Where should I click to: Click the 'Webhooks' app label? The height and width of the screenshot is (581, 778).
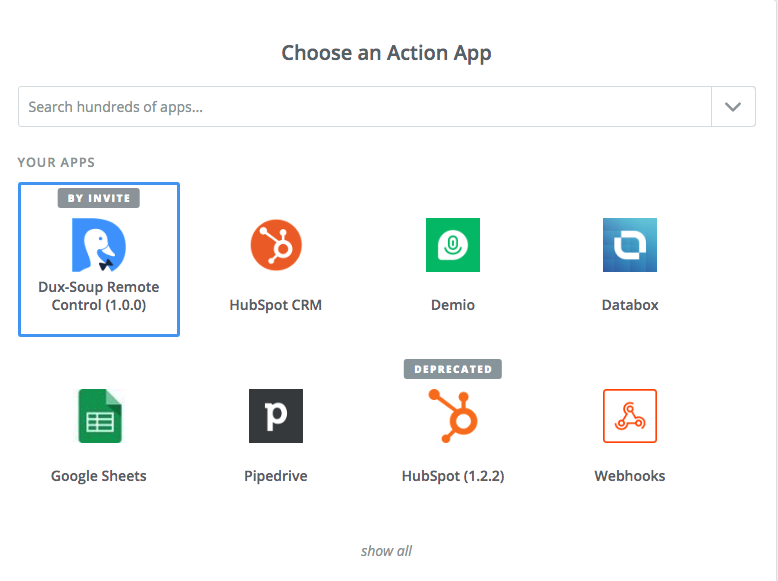pos(630,476)
